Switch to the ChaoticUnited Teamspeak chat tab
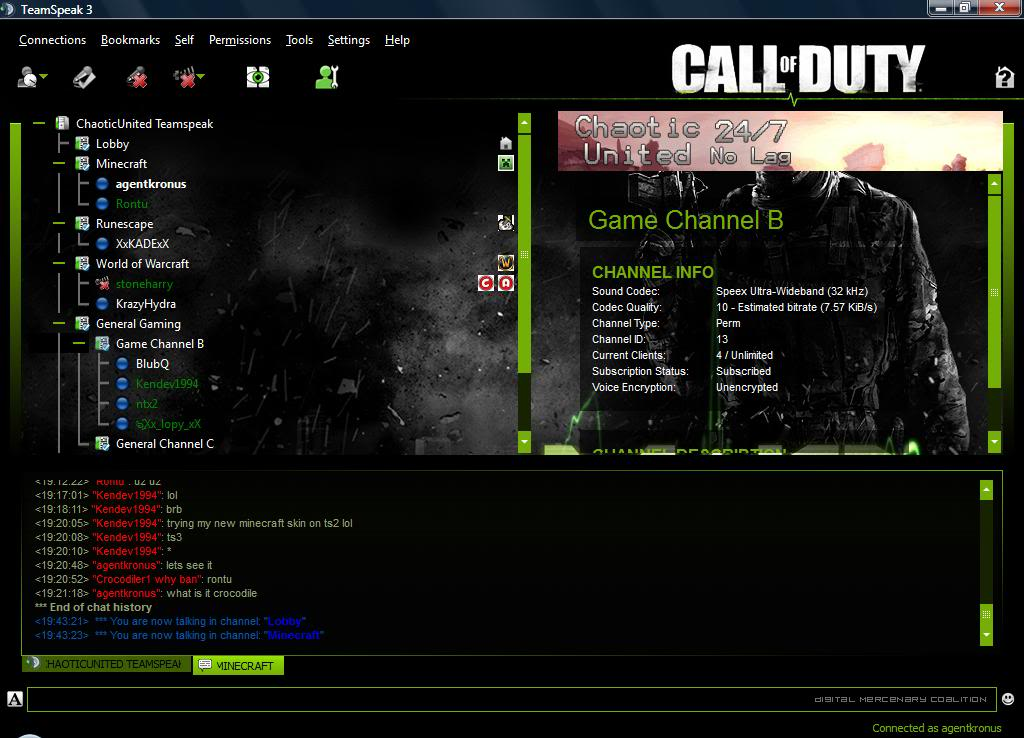The height and width of the screenshot is (738, 1024). point(106,664)
